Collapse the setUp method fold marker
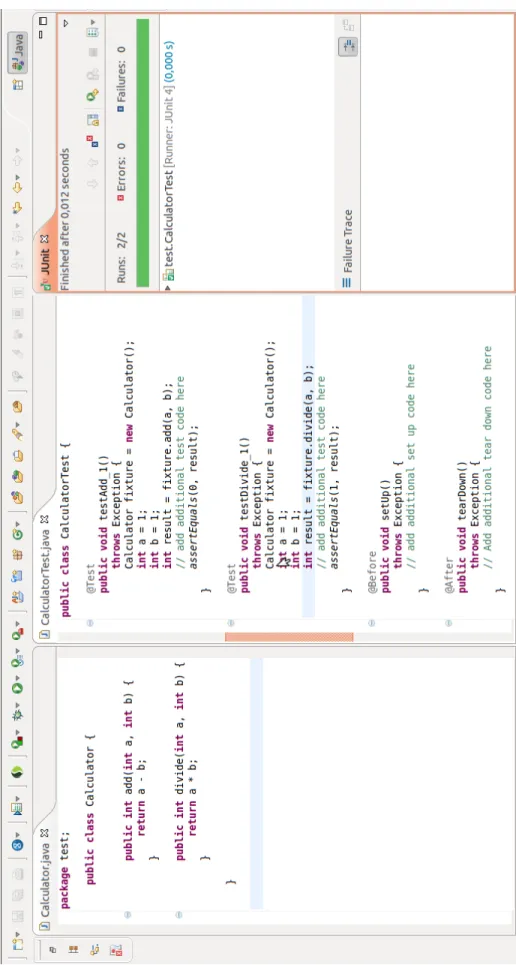Viewport: 516px width, 965px height. pos(371,623)
